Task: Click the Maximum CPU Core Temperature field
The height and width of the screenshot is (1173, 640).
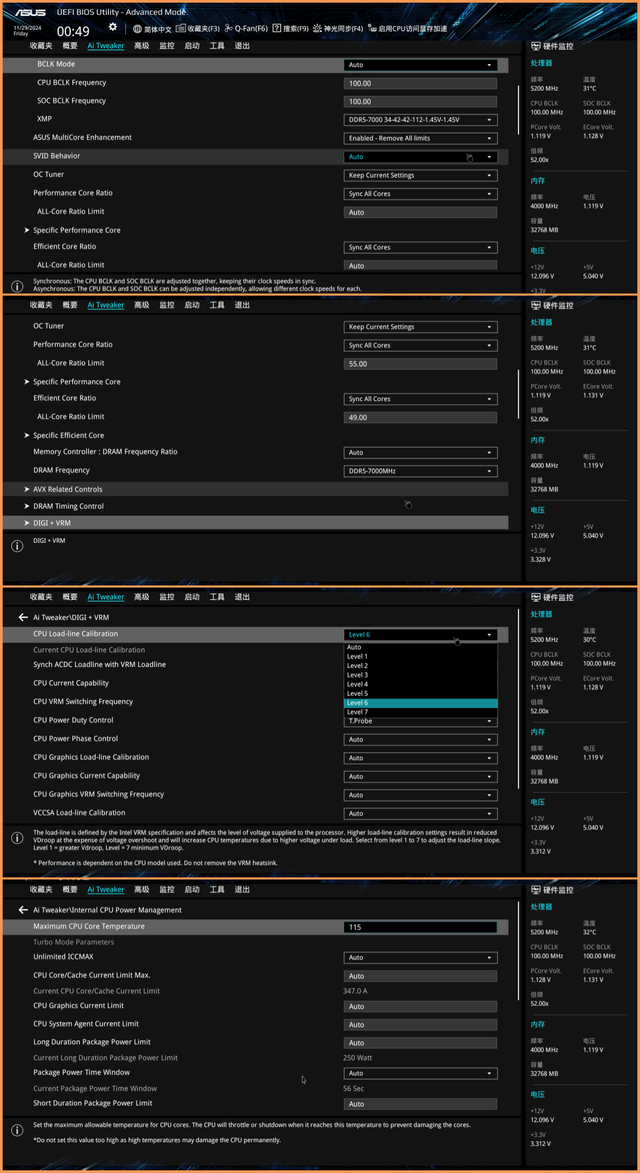Action: [420, 927]
